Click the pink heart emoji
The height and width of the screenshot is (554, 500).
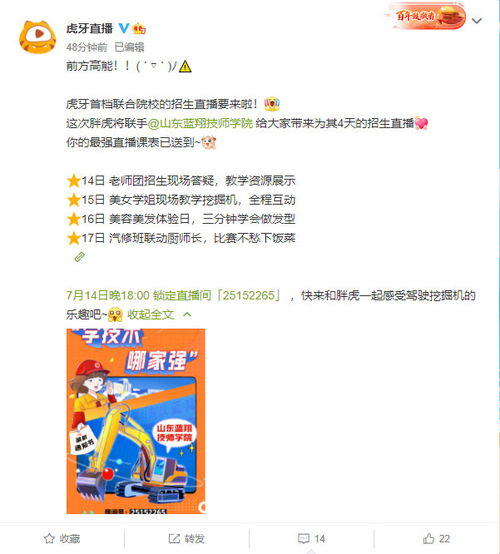421,123
